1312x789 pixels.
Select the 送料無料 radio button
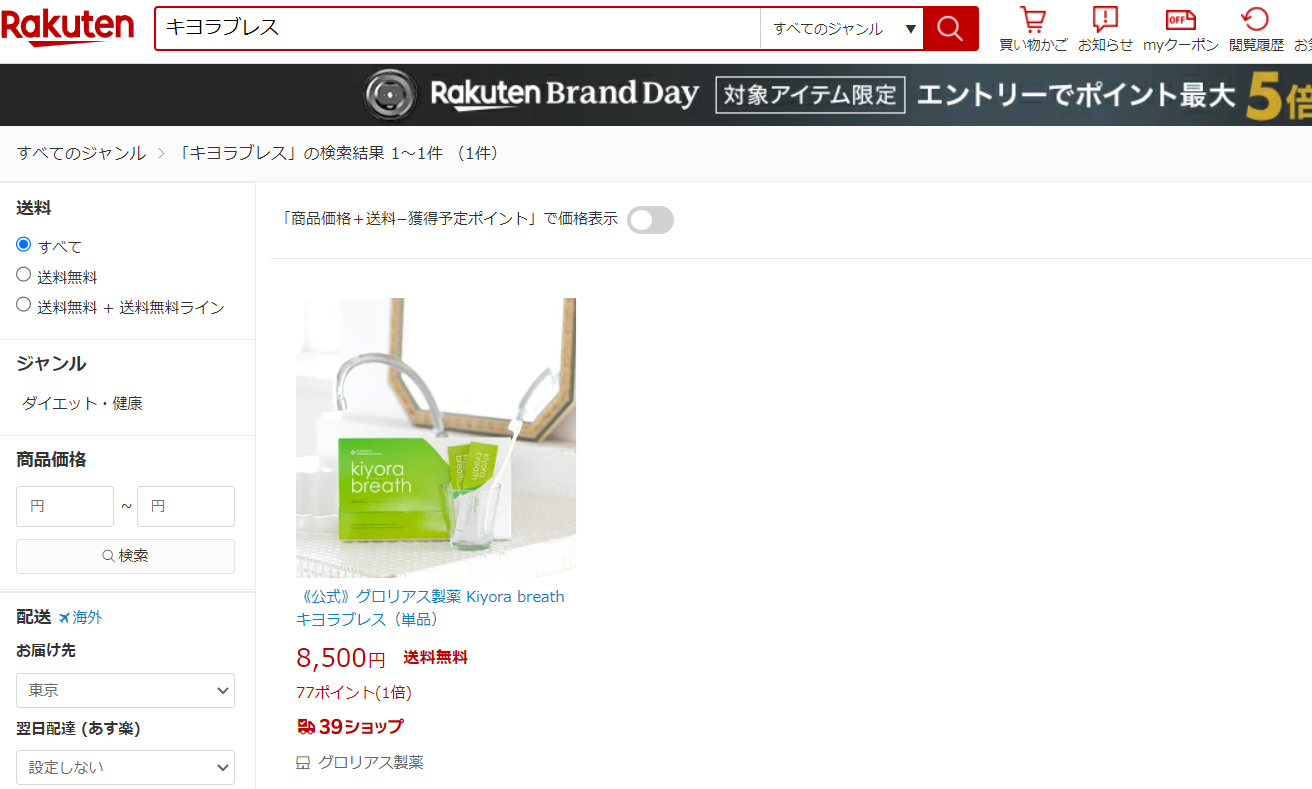coord(24,274)
